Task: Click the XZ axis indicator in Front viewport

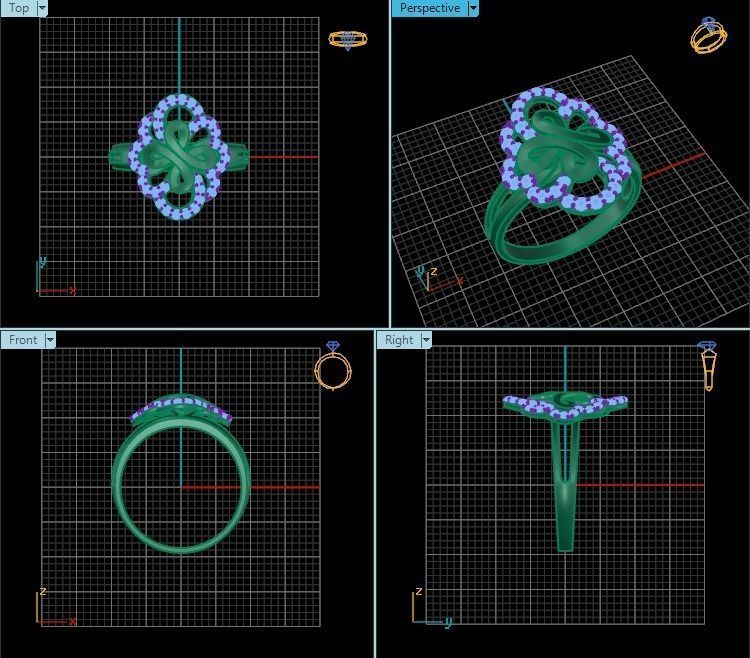Action: [x=56, y=606]
